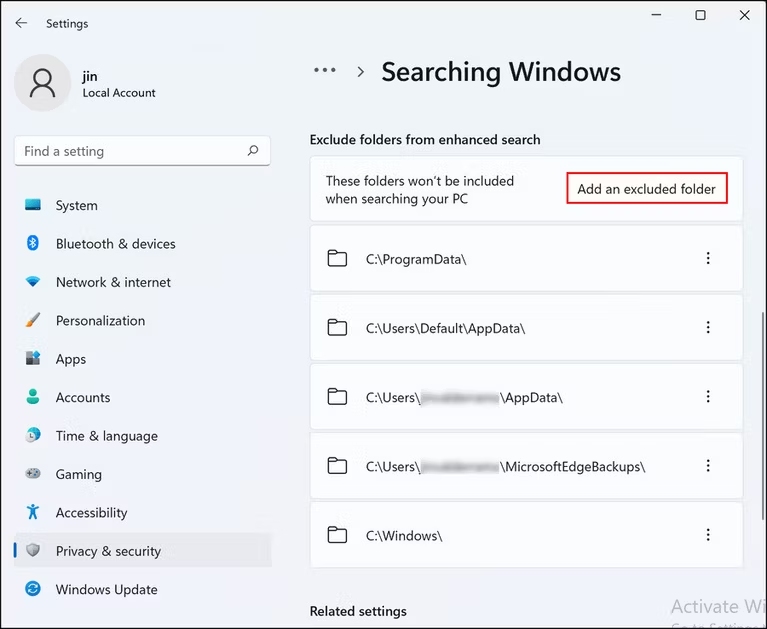Open more options for C:\ProgramData\
The image size is (767, 629).
(x=708, y=258)
